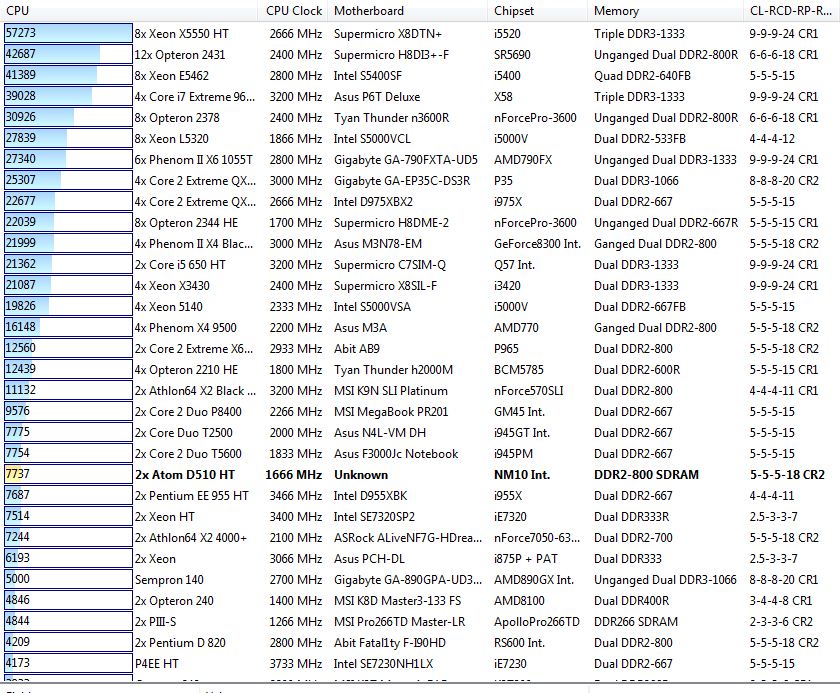Select the 12x Opteron 2431 entry
840x693 pixels.
point(180,55)
